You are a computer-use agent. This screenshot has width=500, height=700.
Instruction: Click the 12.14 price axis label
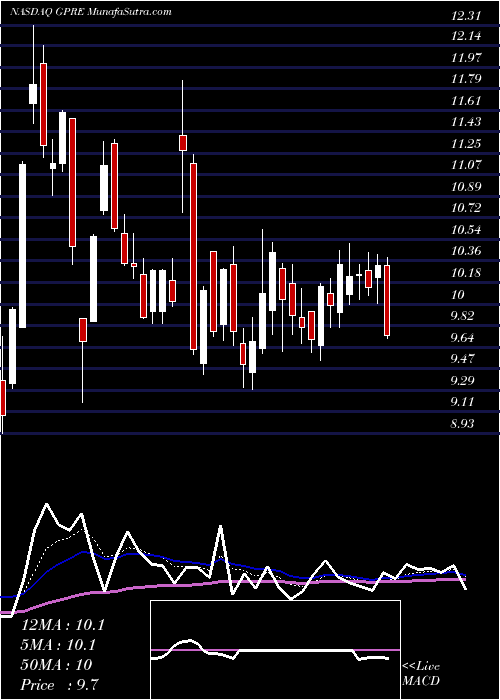466,36
